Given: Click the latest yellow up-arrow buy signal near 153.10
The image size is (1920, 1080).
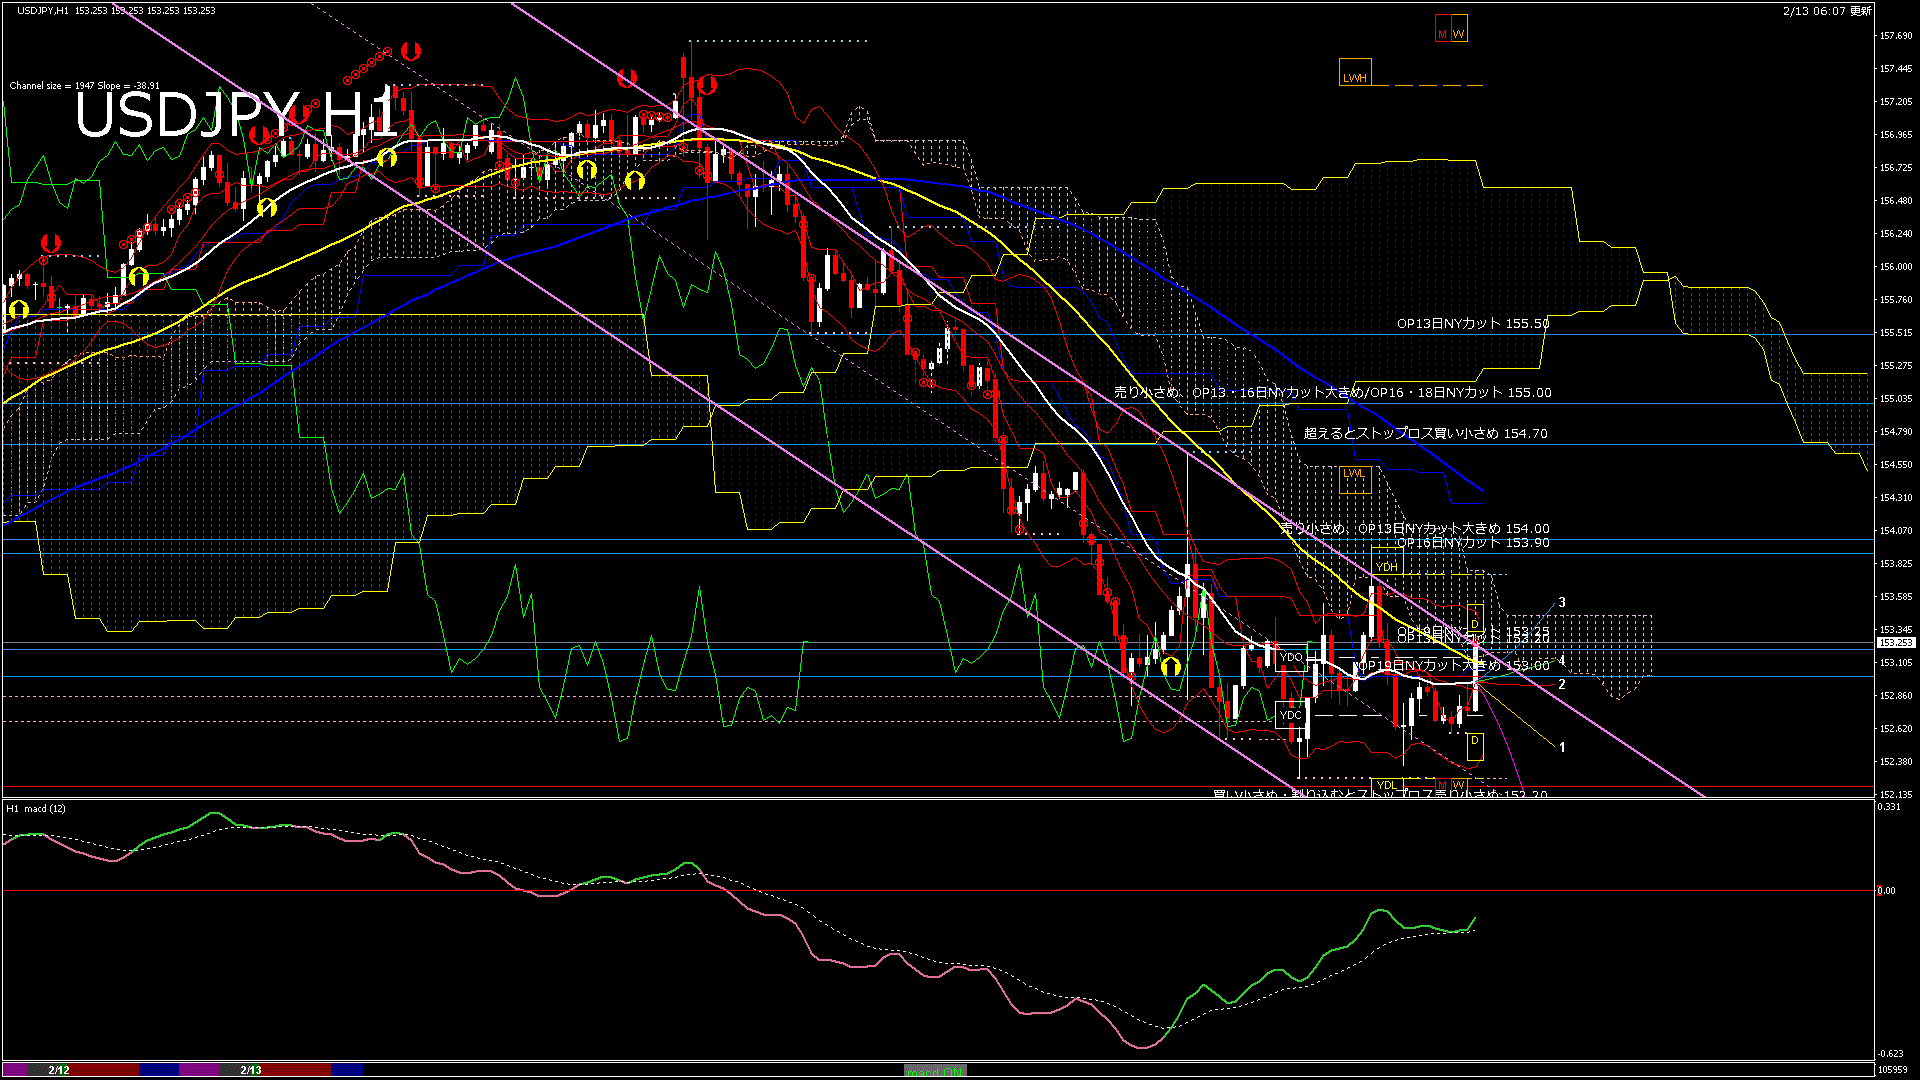Looking at the screenshot, I should (x=1171, y=666).
